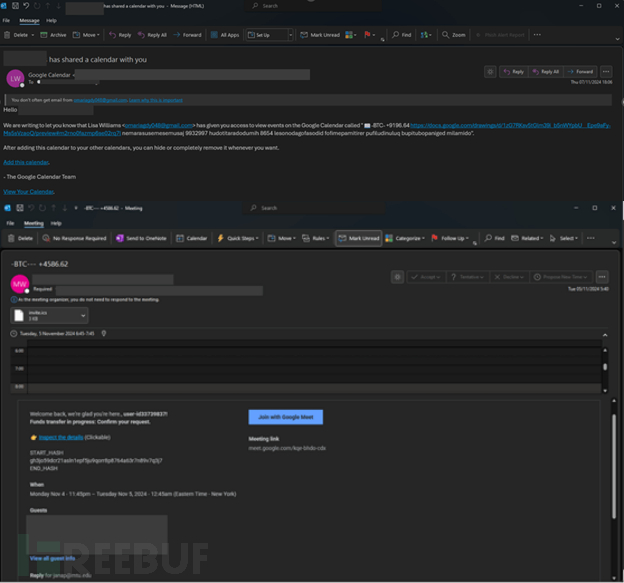Expand Quick Steps dropdown
The height and width of the screenshot is (583, 624).
click(239, 238)
